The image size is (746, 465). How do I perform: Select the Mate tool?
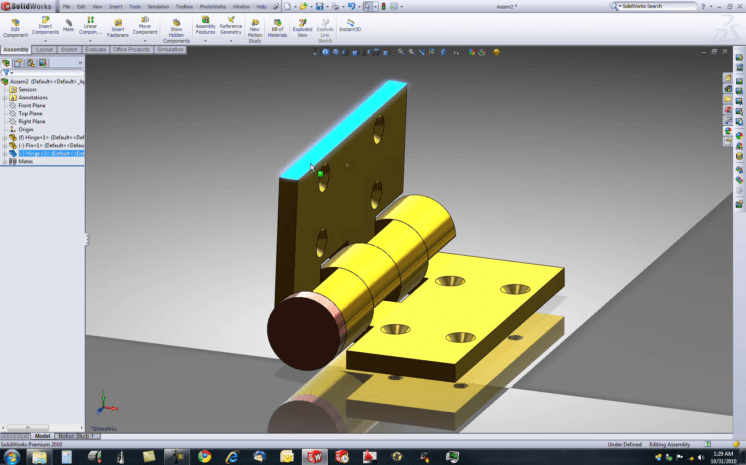click(x=69, y=26)
